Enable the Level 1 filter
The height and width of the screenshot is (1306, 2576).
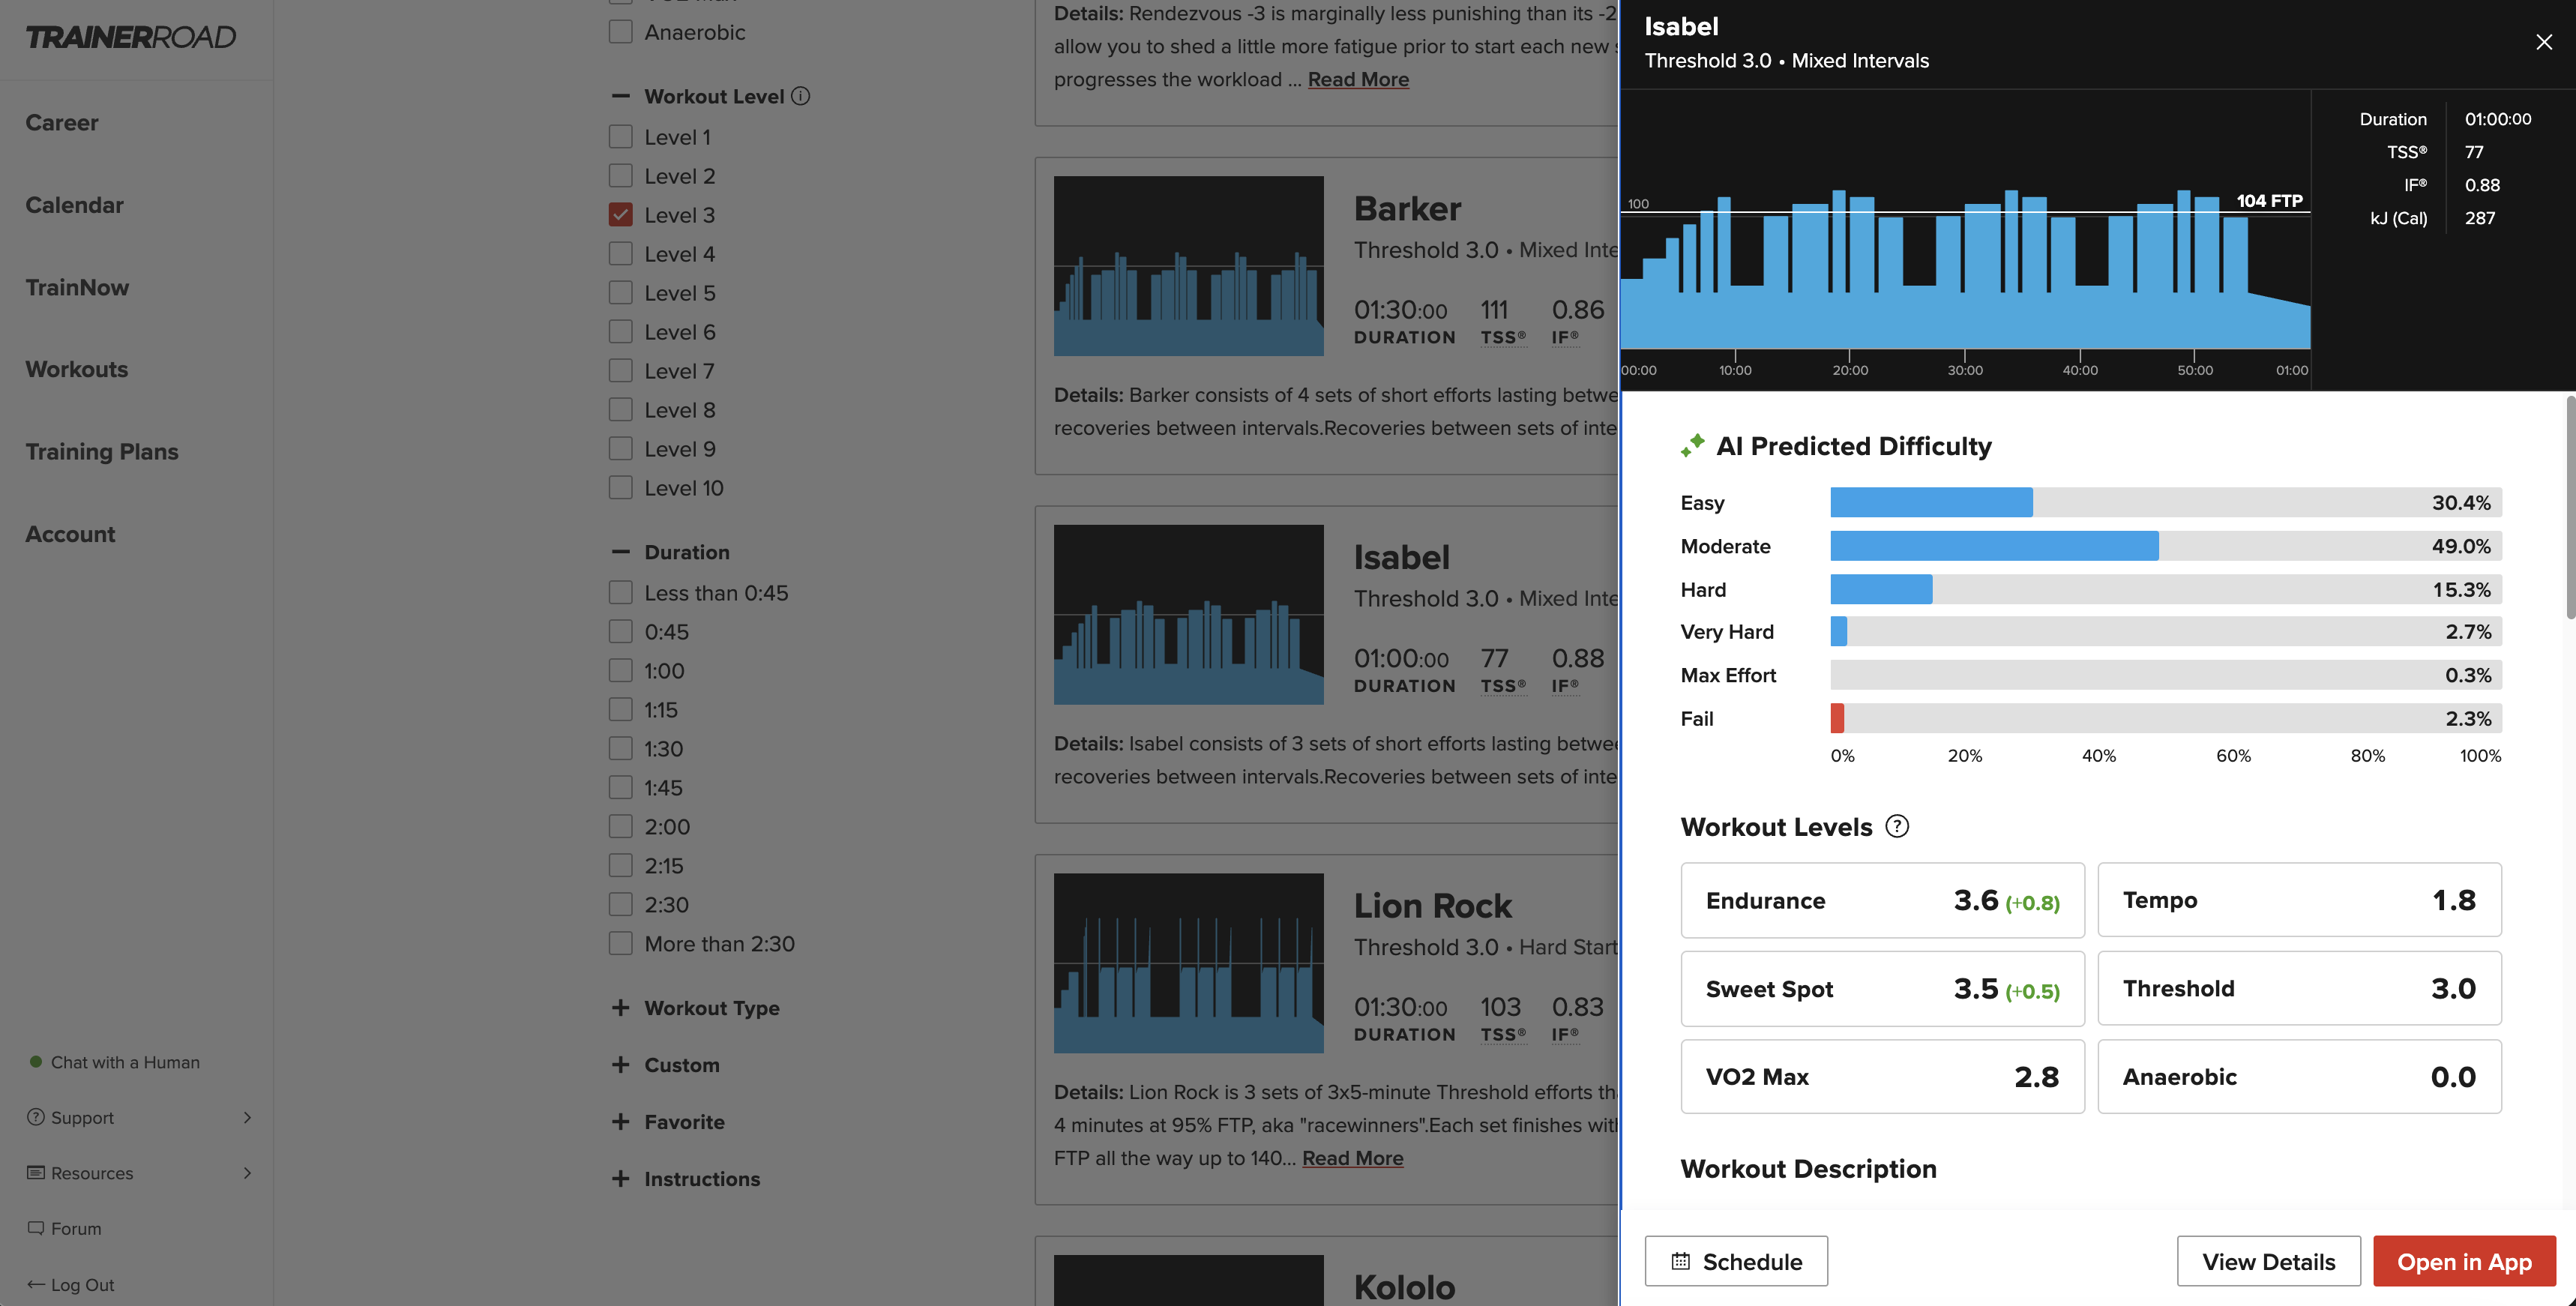620,136
